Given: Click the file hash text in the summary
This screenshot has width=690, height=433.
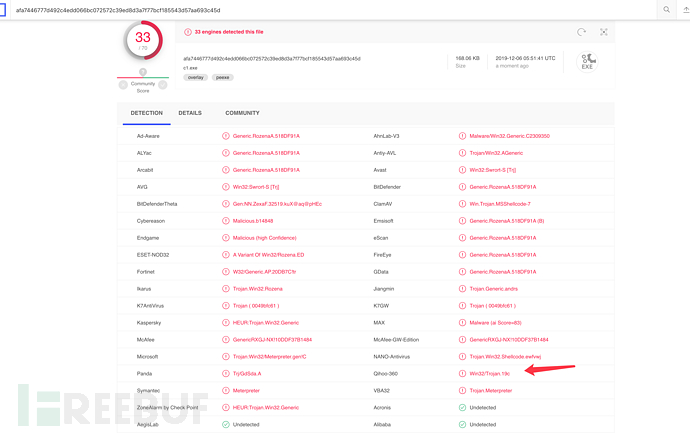Looking at the screenshot, I should point(272,59).
